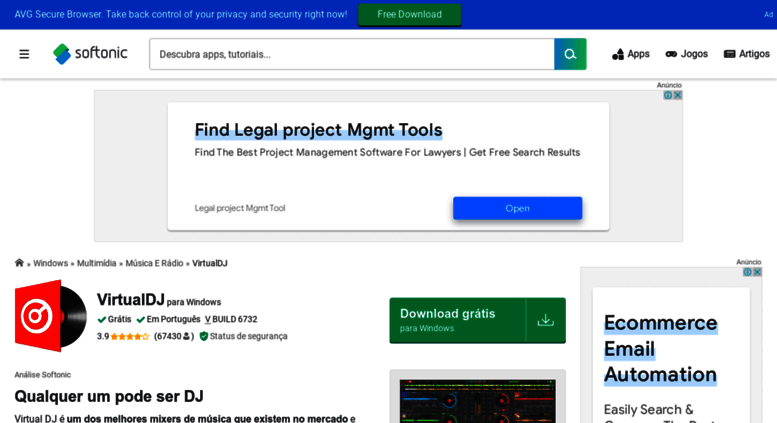The height and width of the screenshot is (423, 777).
Task: Go to home via breadcrumb house icon
Action: tap(19, 263)
